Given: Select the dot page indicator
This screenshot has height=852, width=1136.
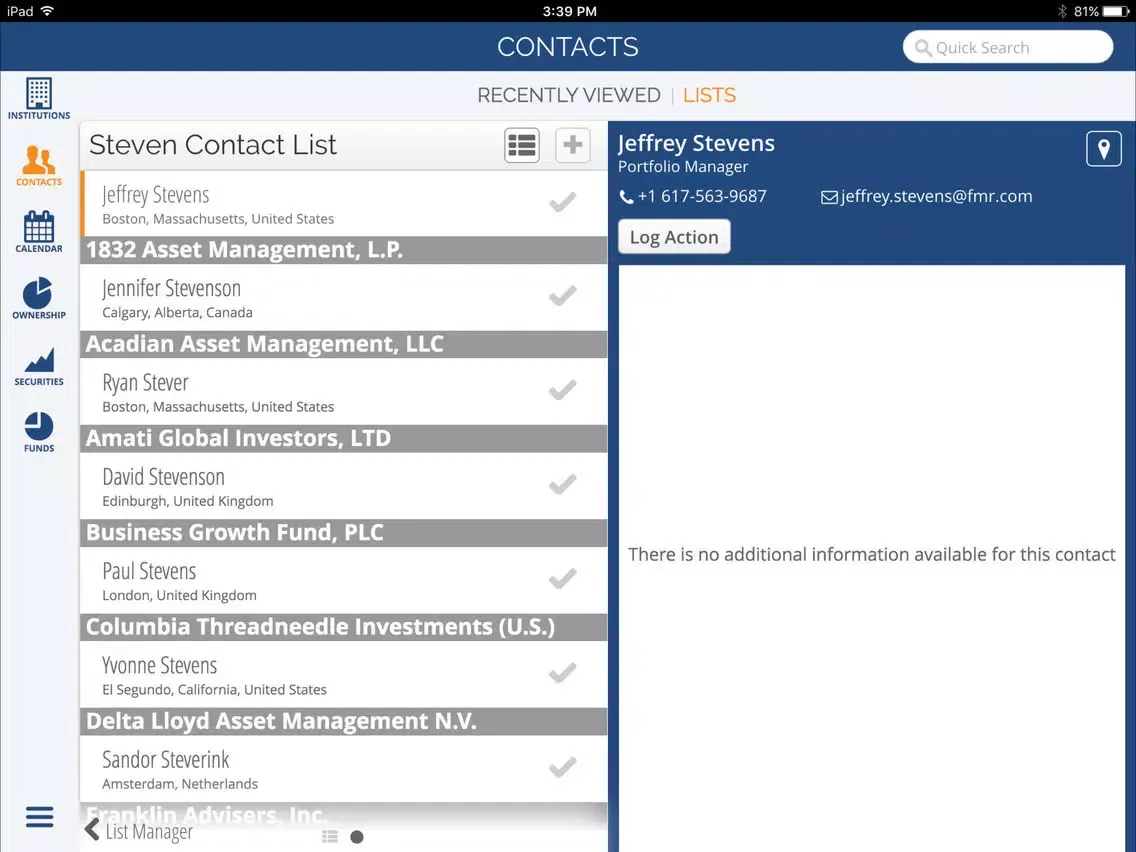Looking at the screenshot, I should point(356,837).
